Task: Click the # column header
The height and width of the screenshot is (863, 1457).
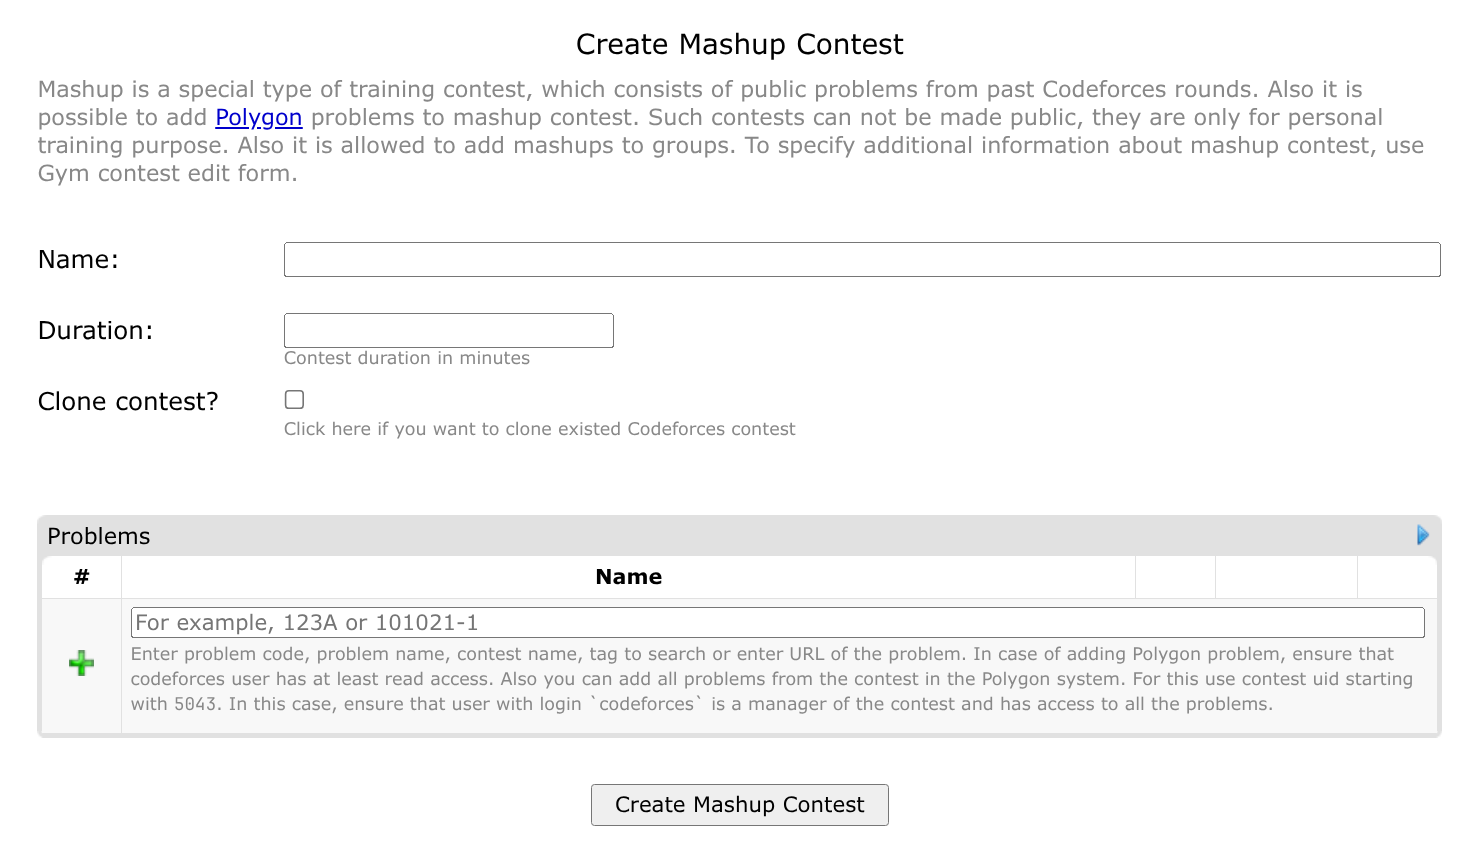Action: point(82,577)
